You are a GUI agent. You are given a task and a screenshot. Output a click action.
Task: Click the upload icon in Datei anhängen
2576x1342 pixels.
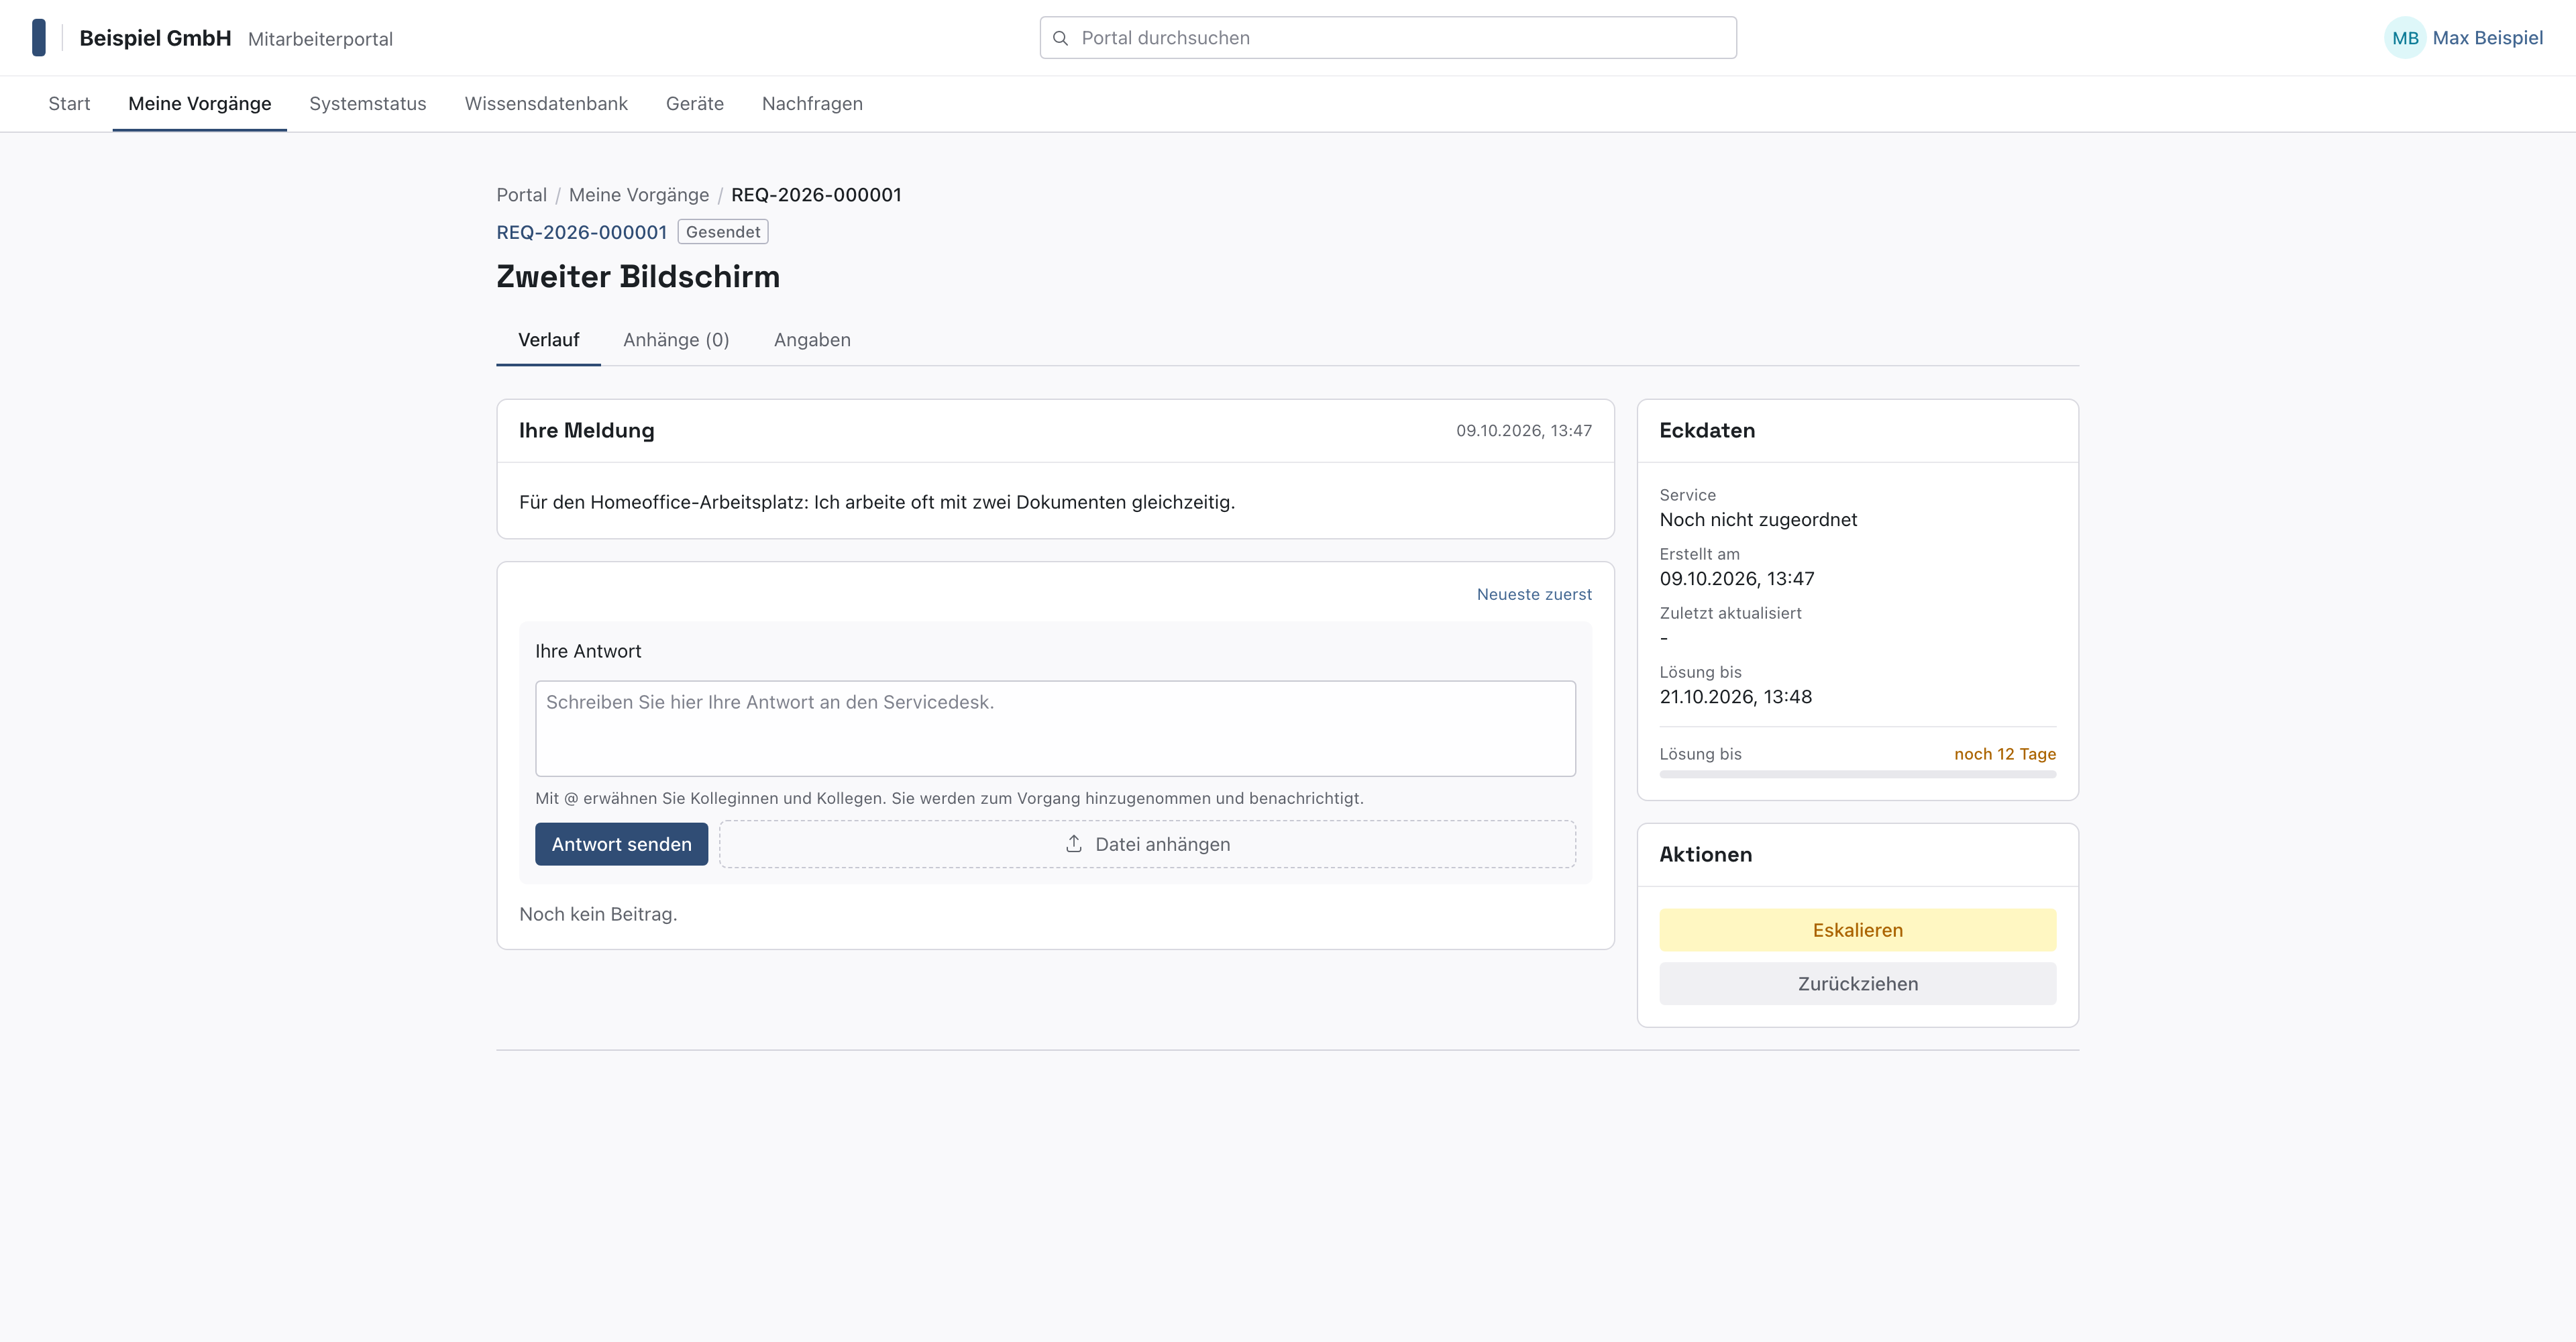[x=1074, y=844]
